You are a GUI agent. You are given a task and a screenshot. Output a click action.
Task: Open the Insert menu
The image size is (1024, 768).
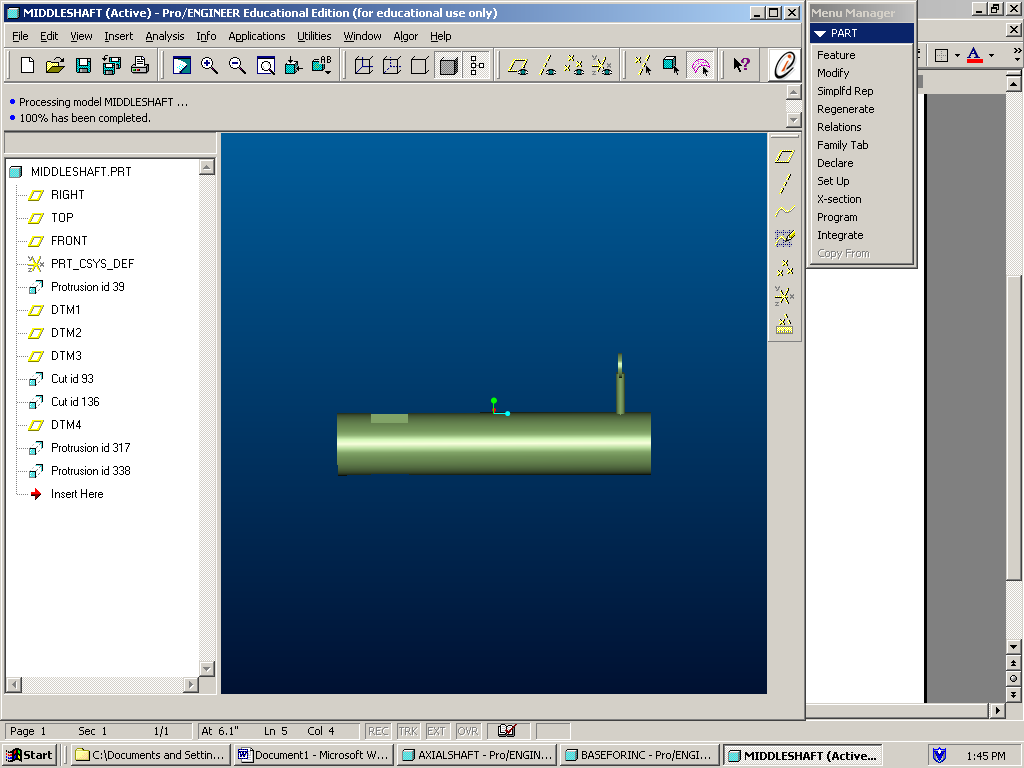point(118,36)
